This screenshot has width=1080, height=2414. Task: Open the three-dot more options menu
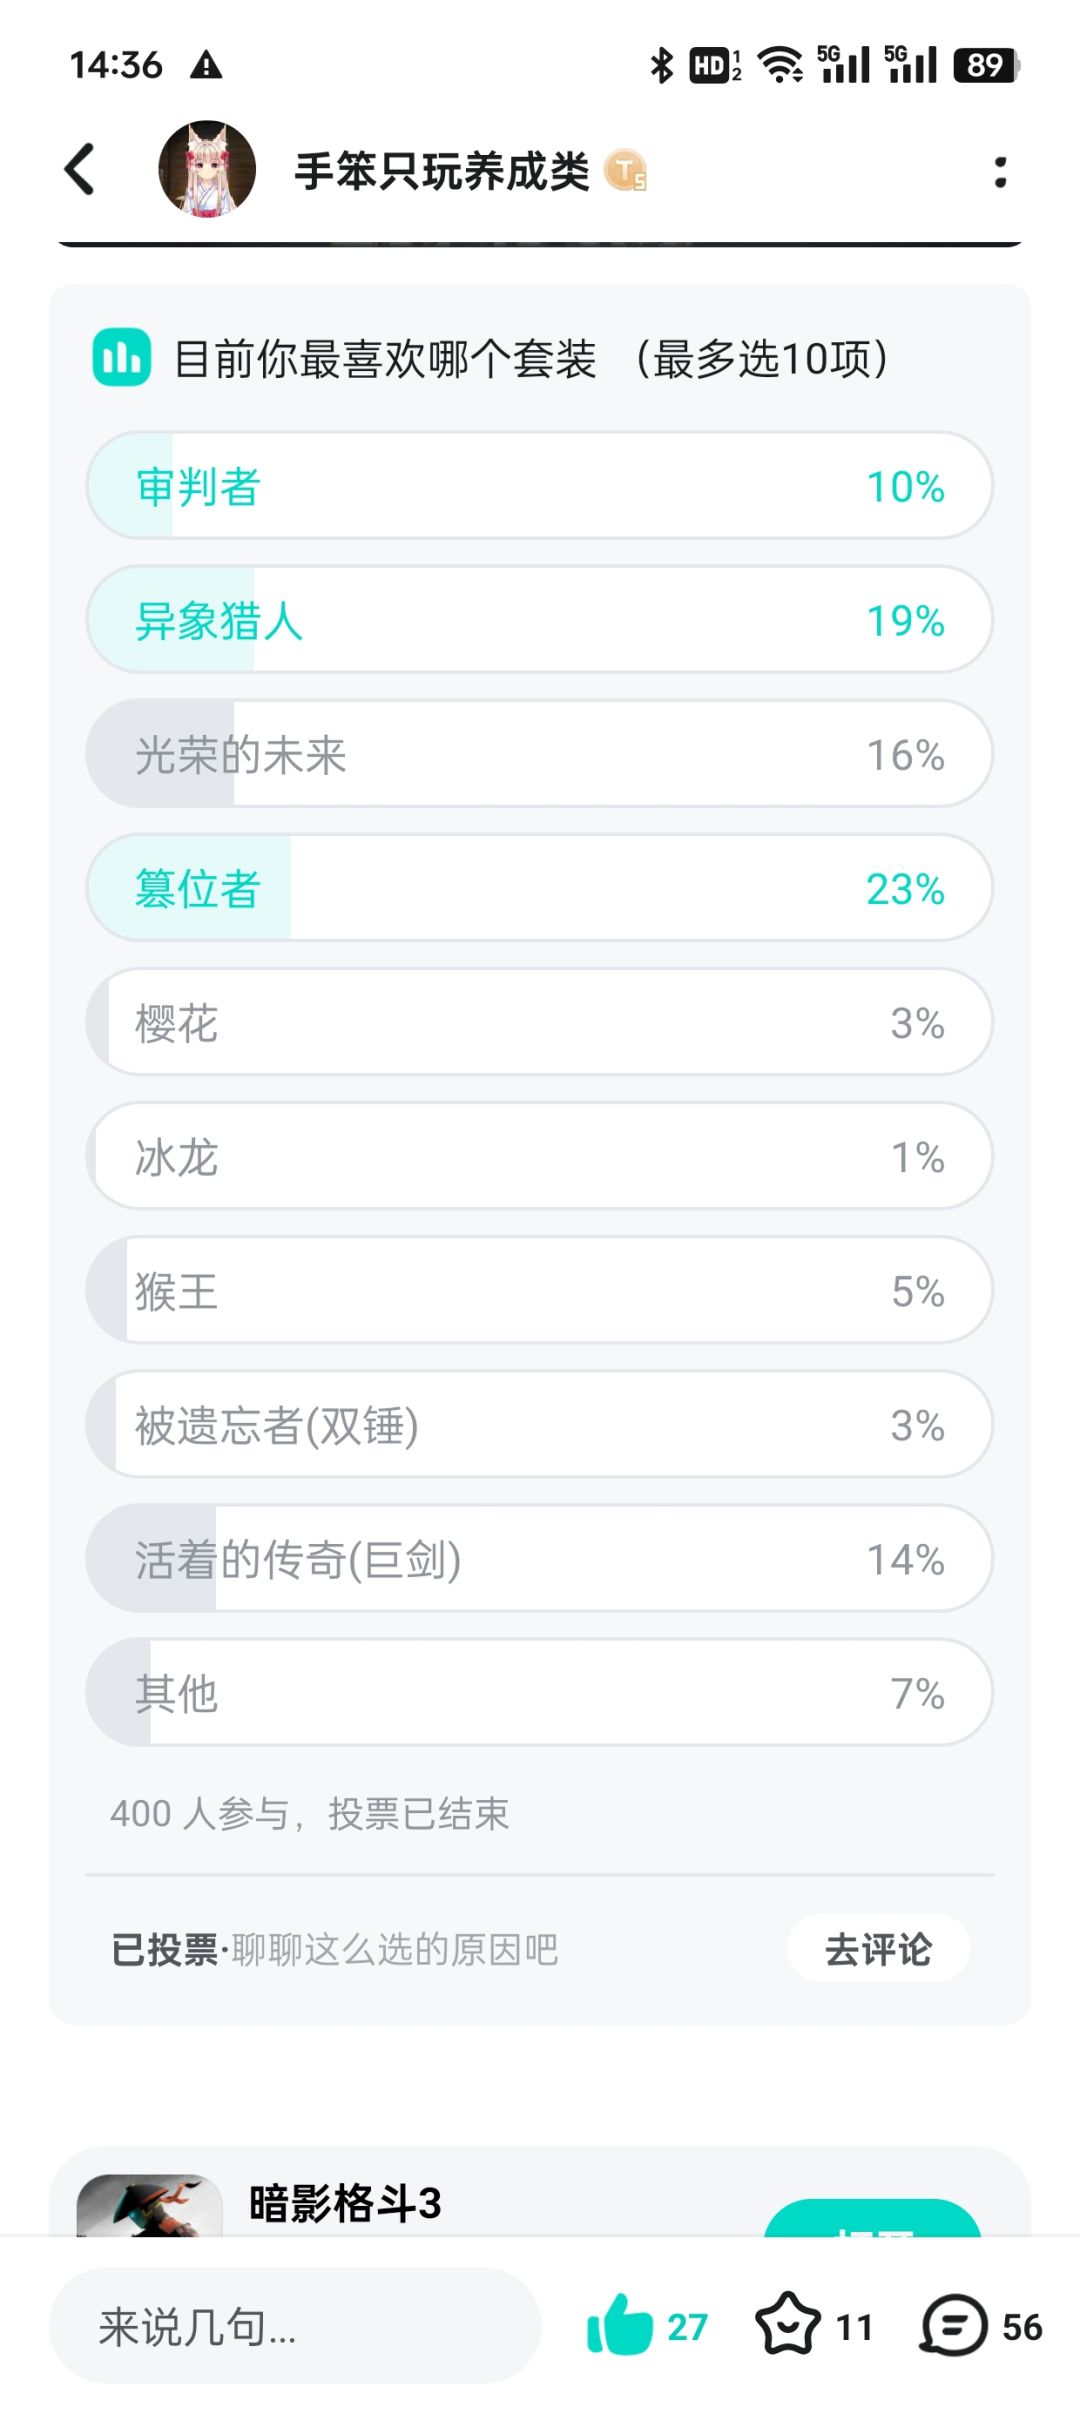click(x=999, y=172)
